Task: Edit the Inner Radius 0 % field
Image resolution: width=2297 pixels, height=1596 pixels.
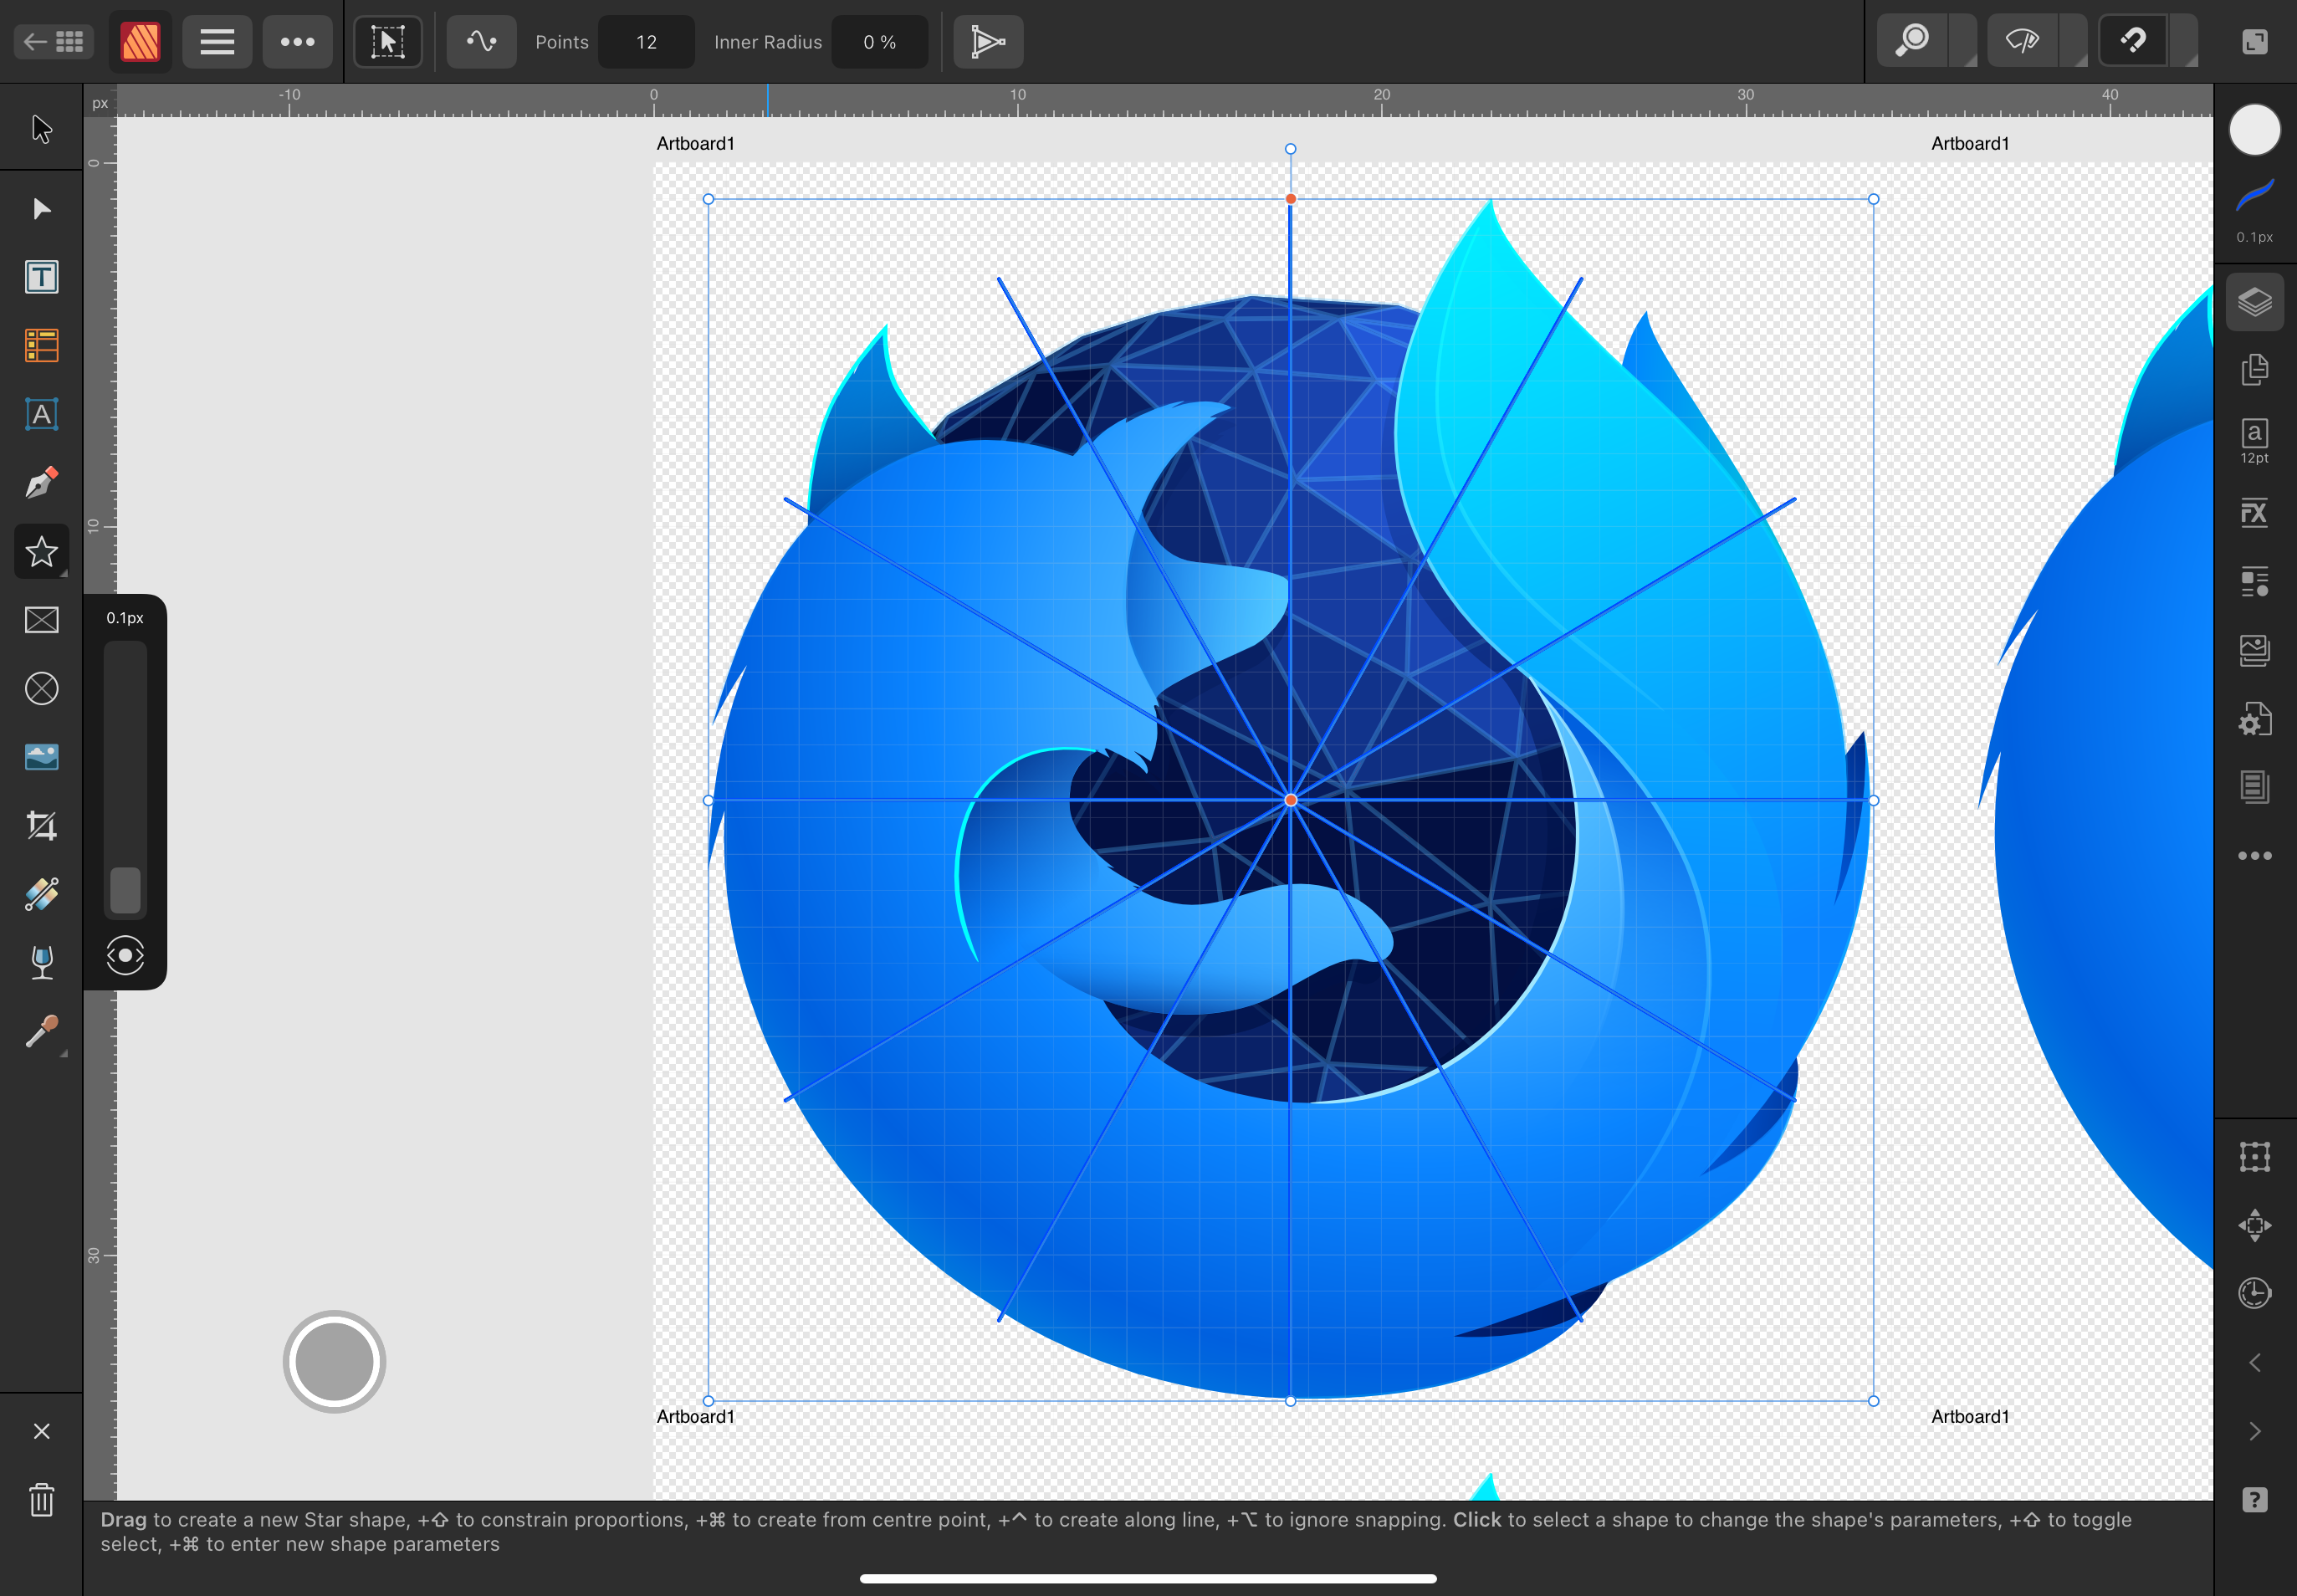Action: (879, 42)
